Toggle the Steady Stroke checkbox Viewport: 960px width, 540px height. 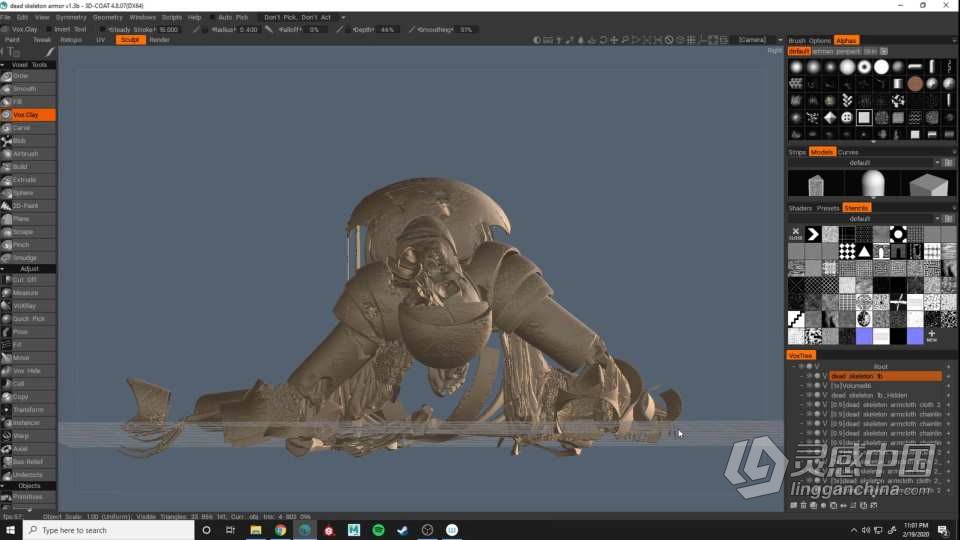[x=103, y=29]
